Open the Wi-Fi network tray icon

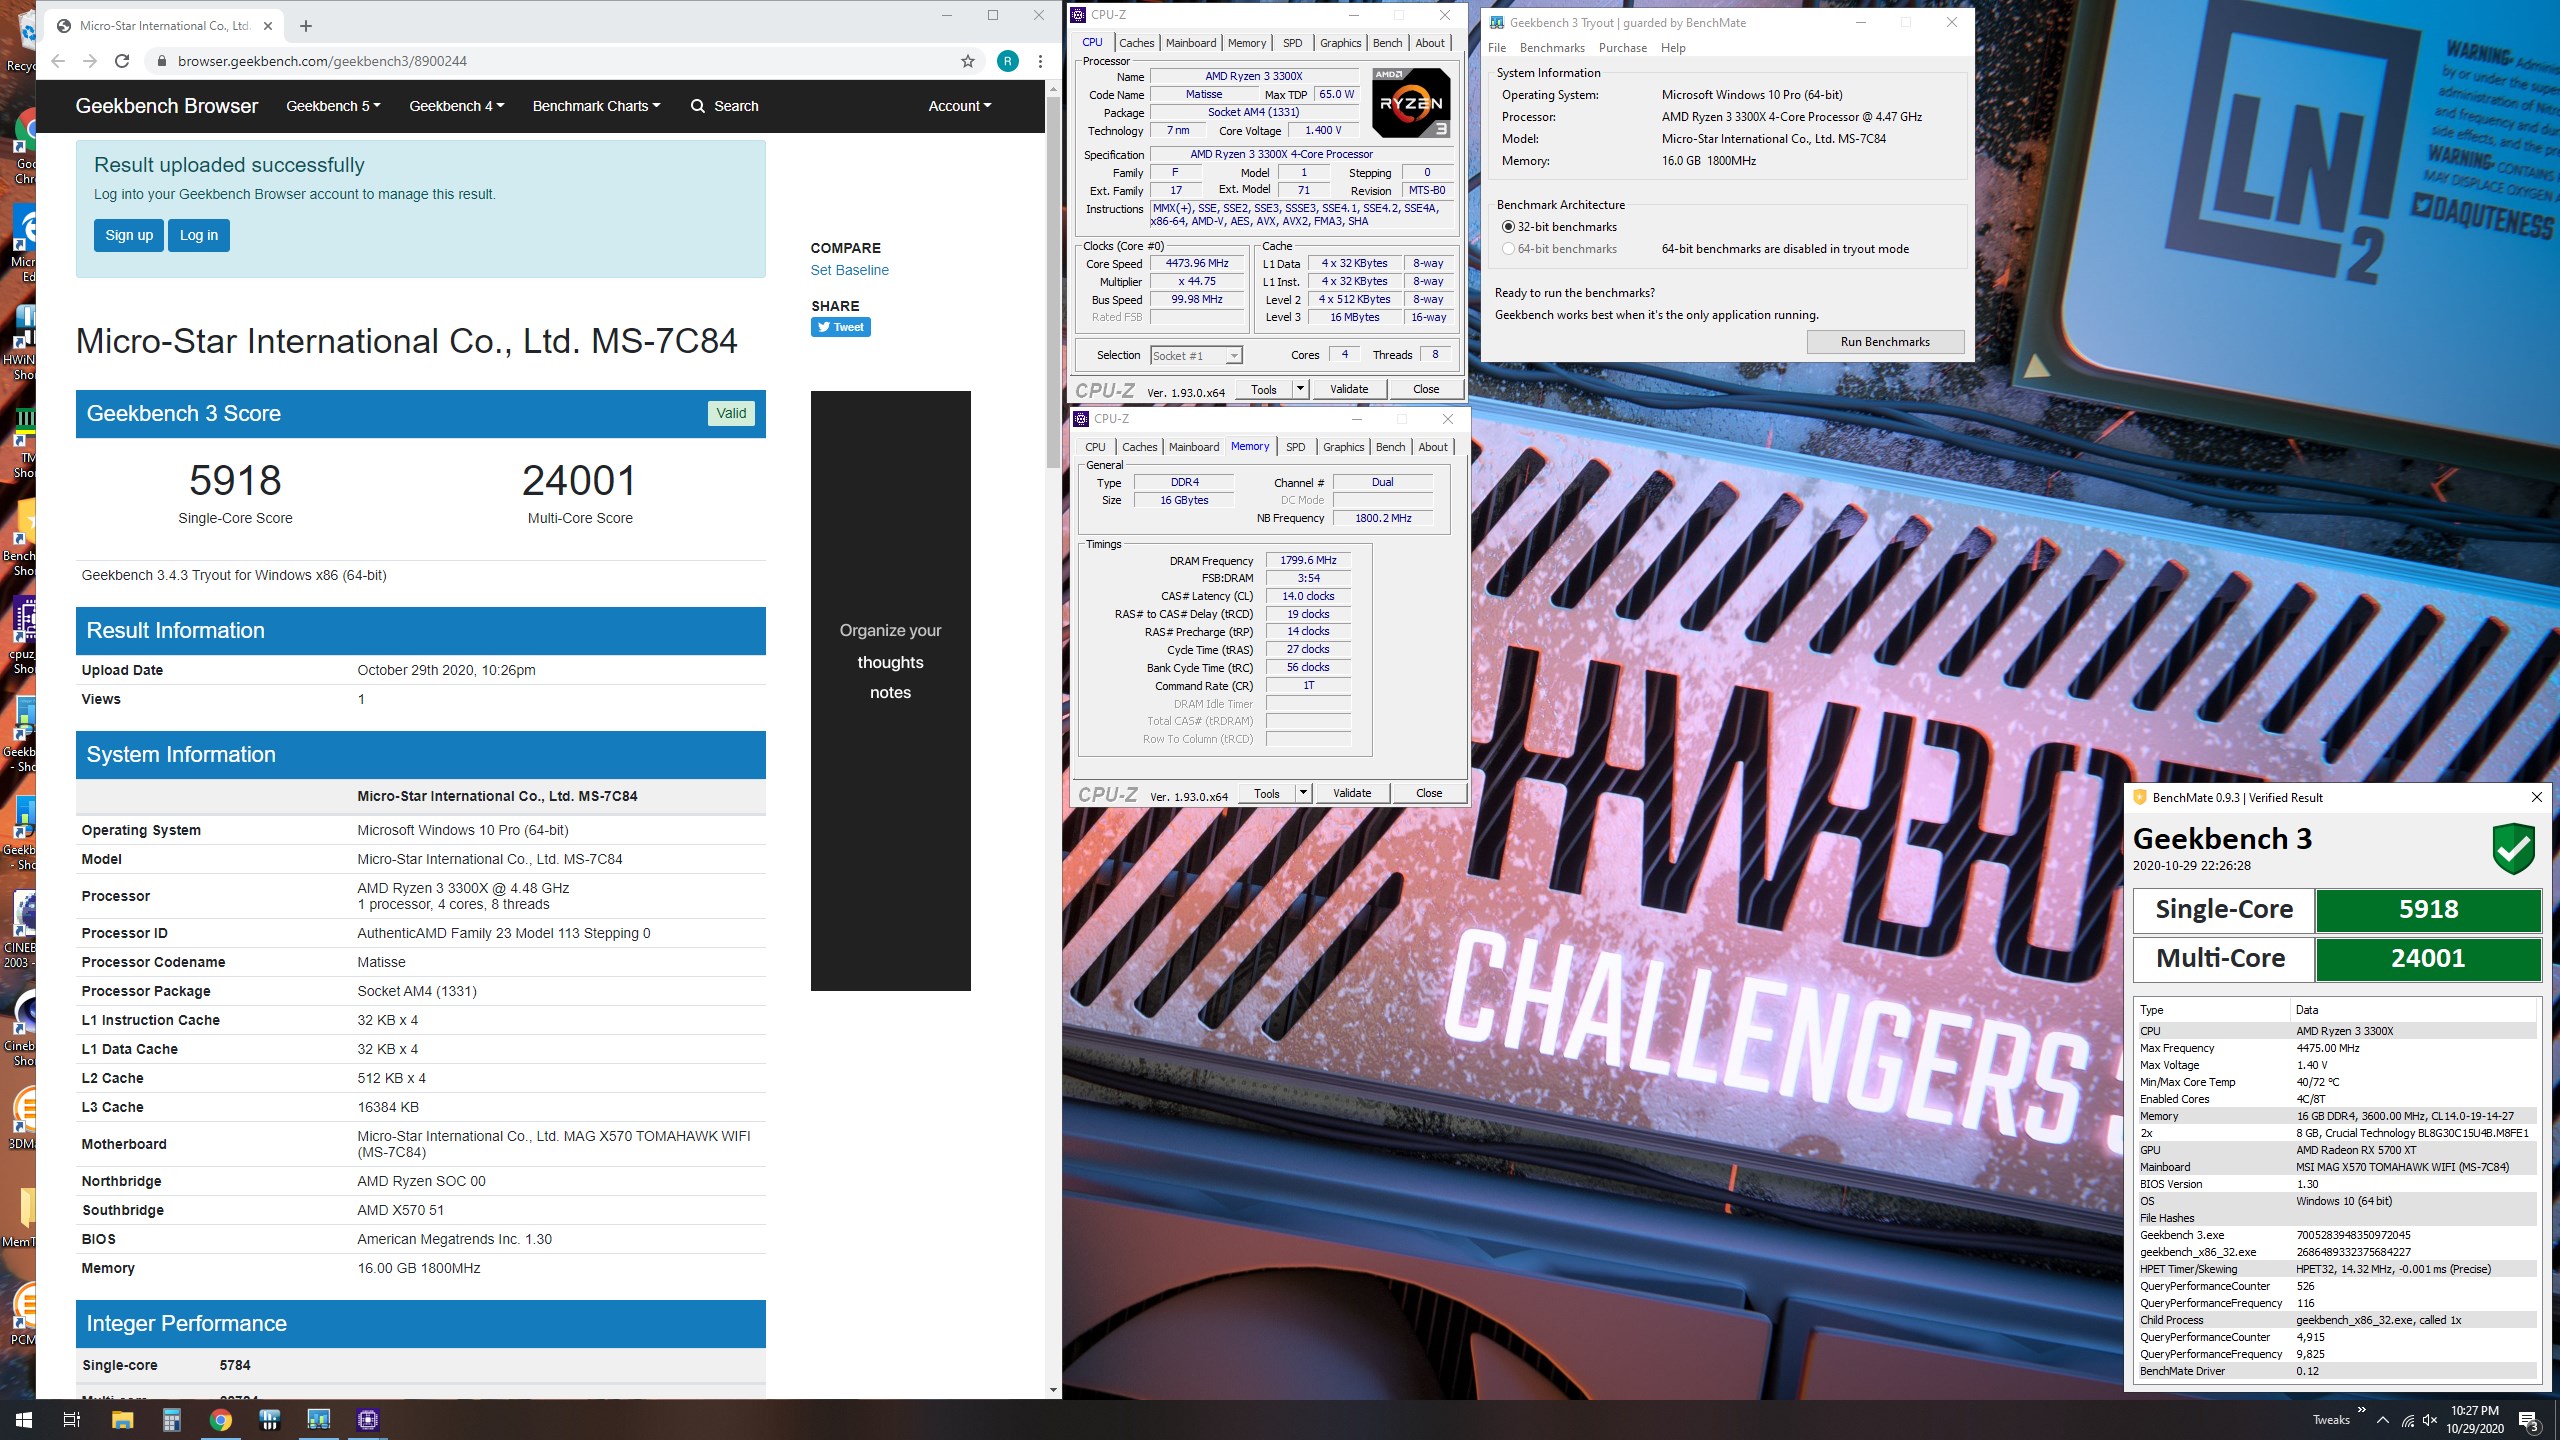coord(2408,1420)
